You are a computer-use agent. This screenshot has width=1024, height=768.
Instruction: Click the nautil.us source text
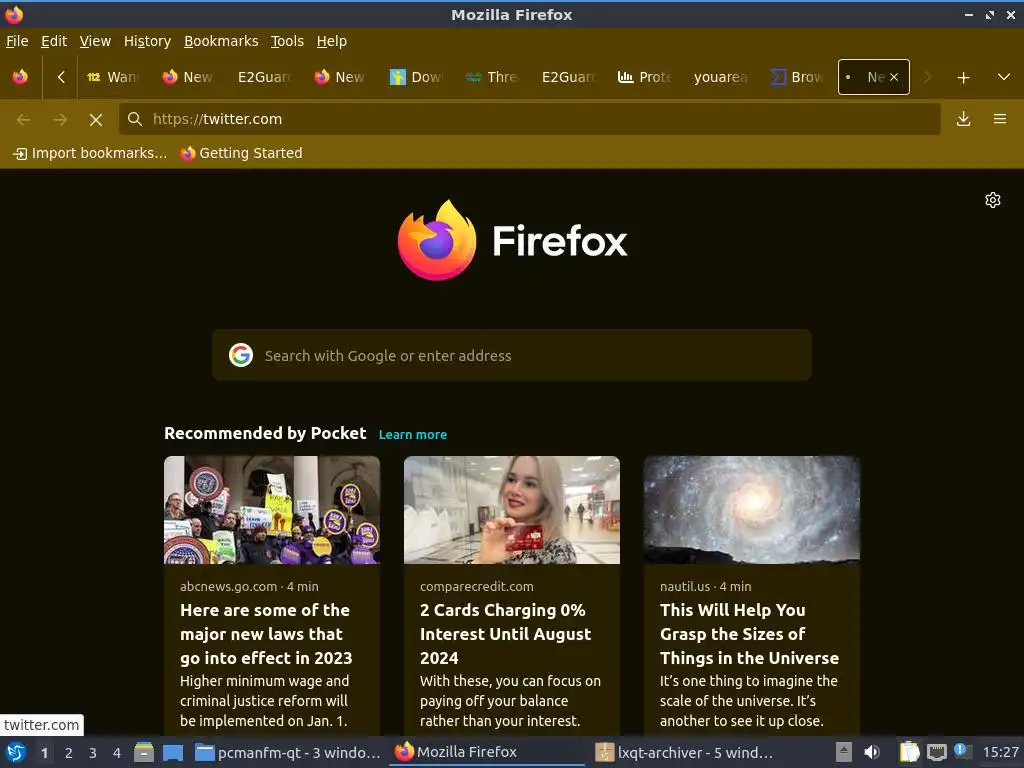click(685, 586)
